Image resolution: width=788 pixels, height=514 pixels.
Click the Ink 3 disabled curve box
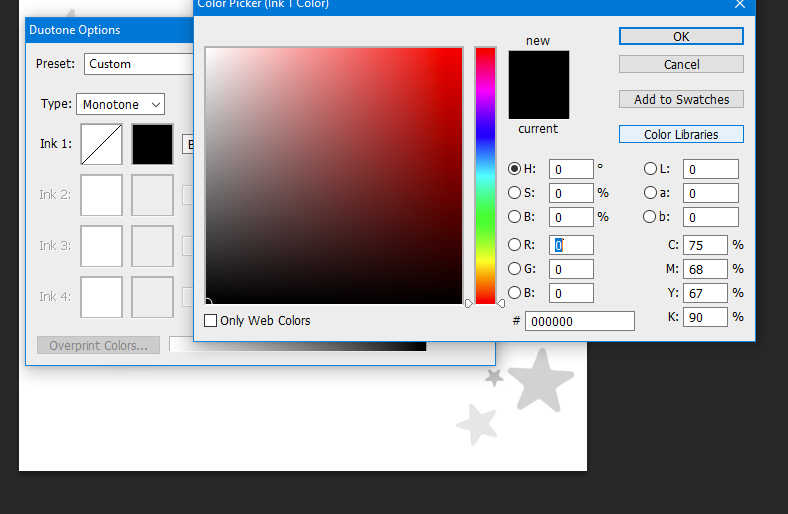click(x=102, y=246)
